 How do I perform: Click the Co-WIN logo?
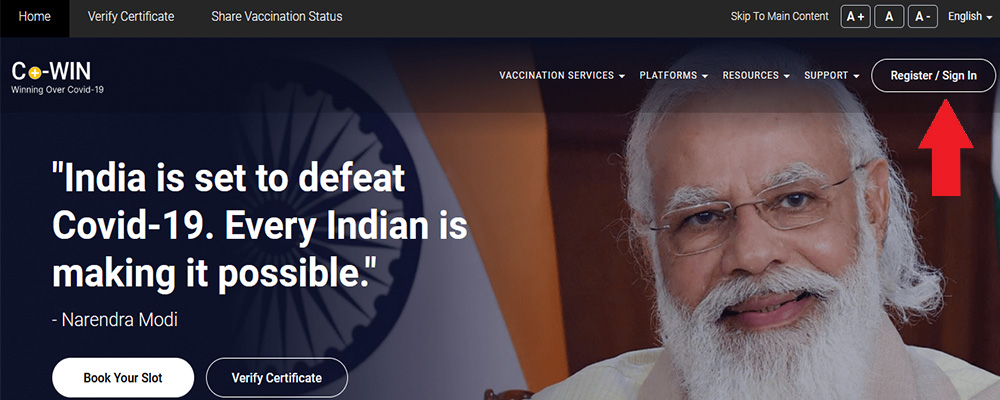[x=57, y=77]
